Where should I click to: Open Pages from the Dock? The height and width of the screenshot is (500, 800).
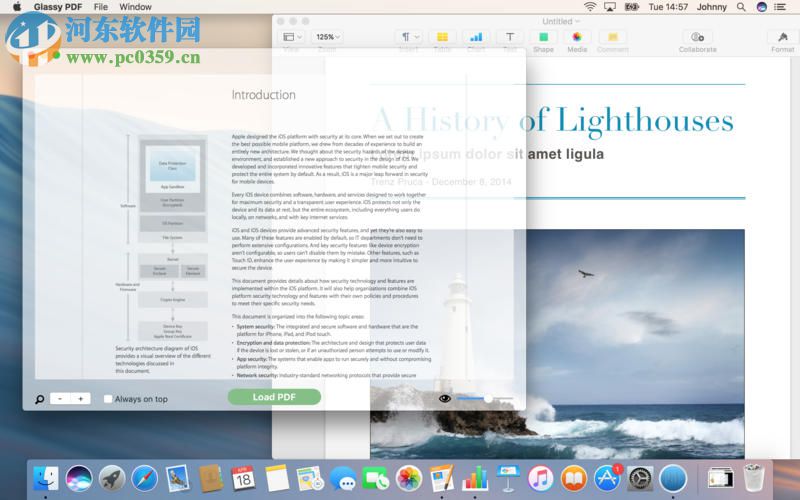pos(442,479)
